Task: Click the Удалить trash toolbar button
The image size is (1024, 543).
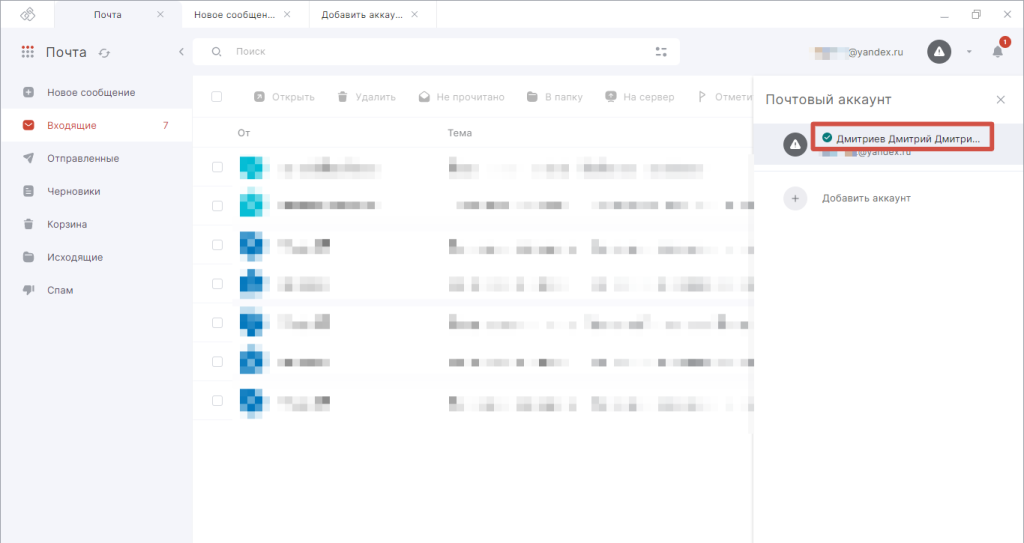Action: pos(366,97)
